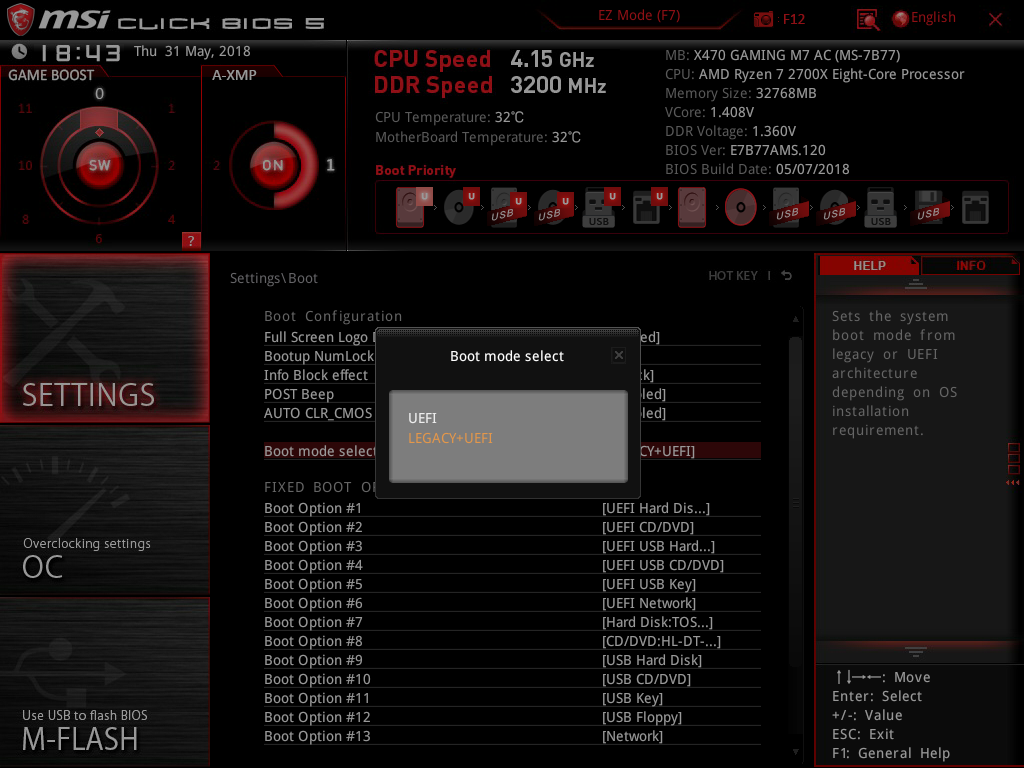Image resolution: width=1024 pixels, height=768 pixels.
Task: Click the settings list scroll-down arrow
Action: pyautogui.click(x=795, y=752)
